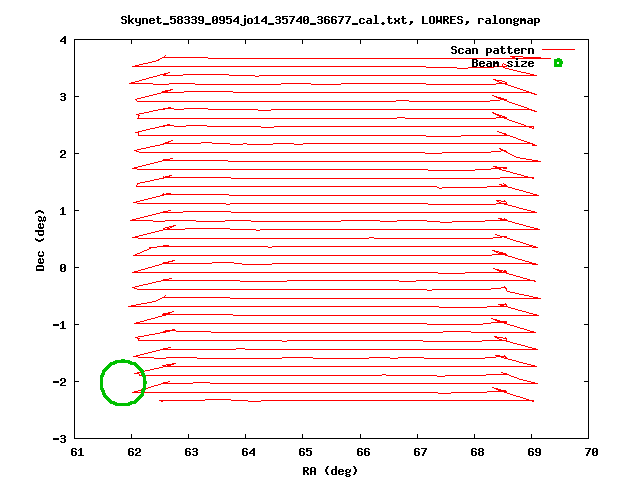640x480 pixels.
Task: Click the x-axis tick label 67
Action: coord(420,452)
